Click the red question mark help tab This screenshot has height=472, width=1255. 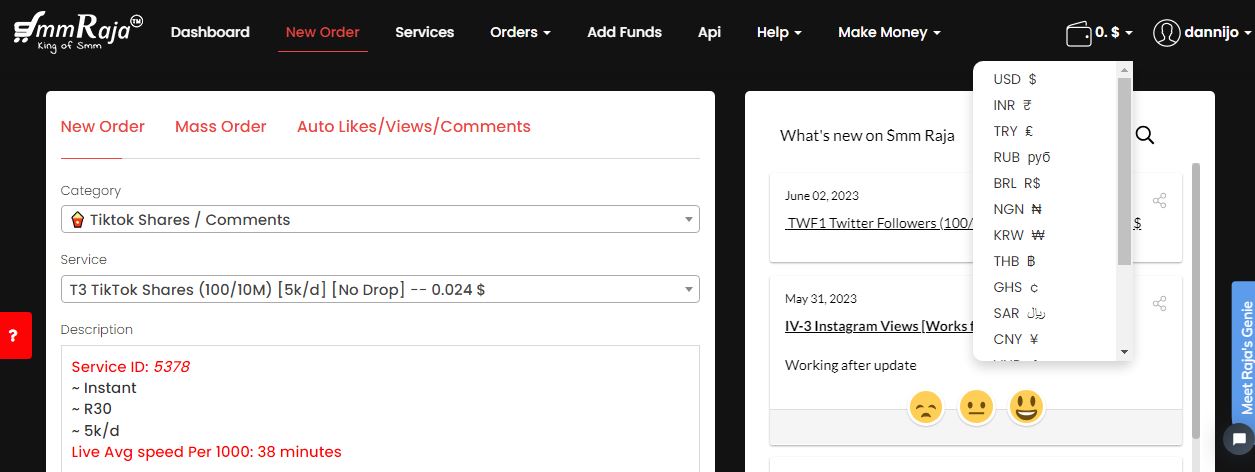coord(14,336)
